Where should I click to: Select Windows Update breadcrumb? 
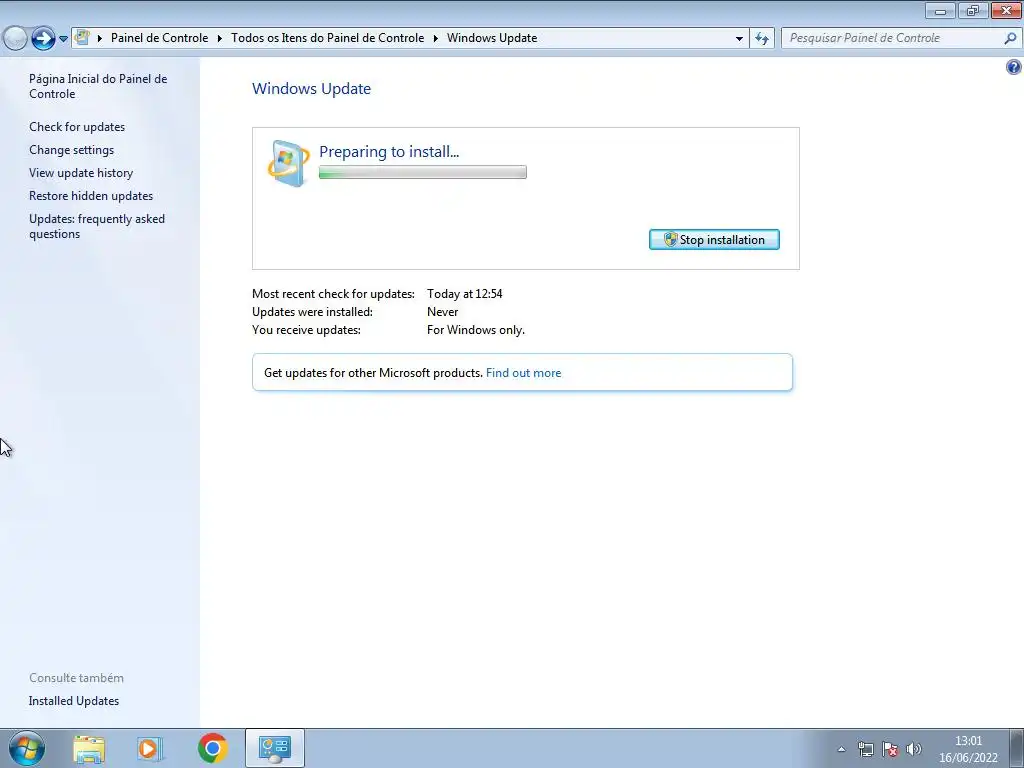(x=492, y=38)
